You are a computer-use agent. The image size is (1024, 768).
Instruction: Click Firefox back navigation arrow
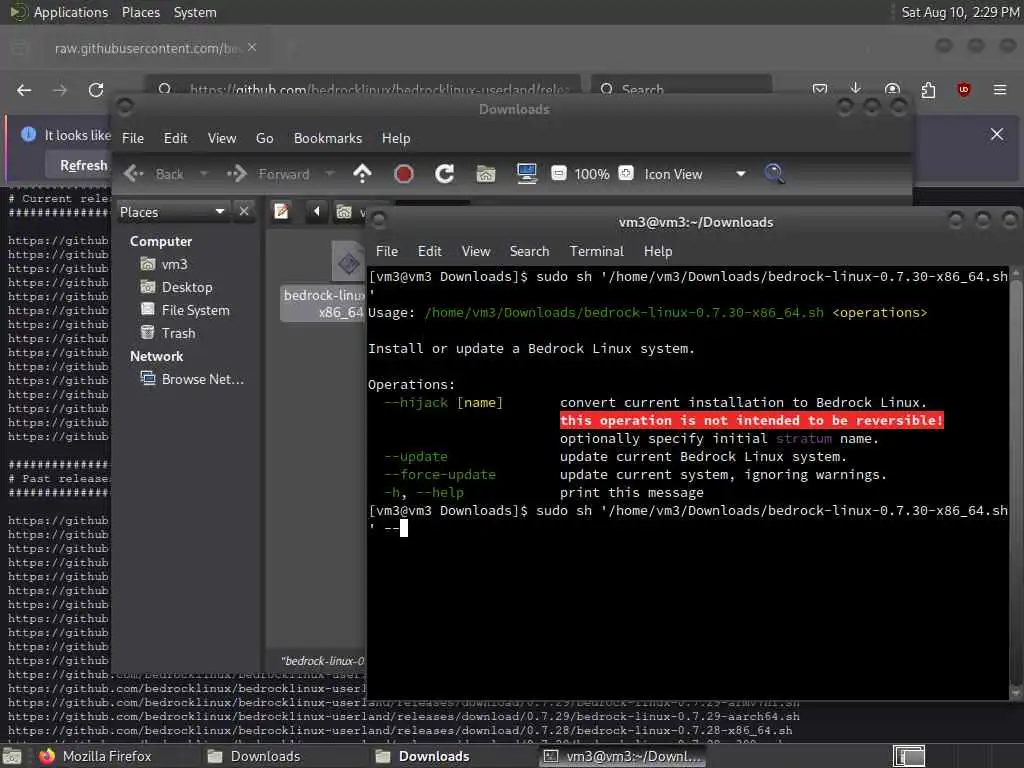tap(24, 89)
